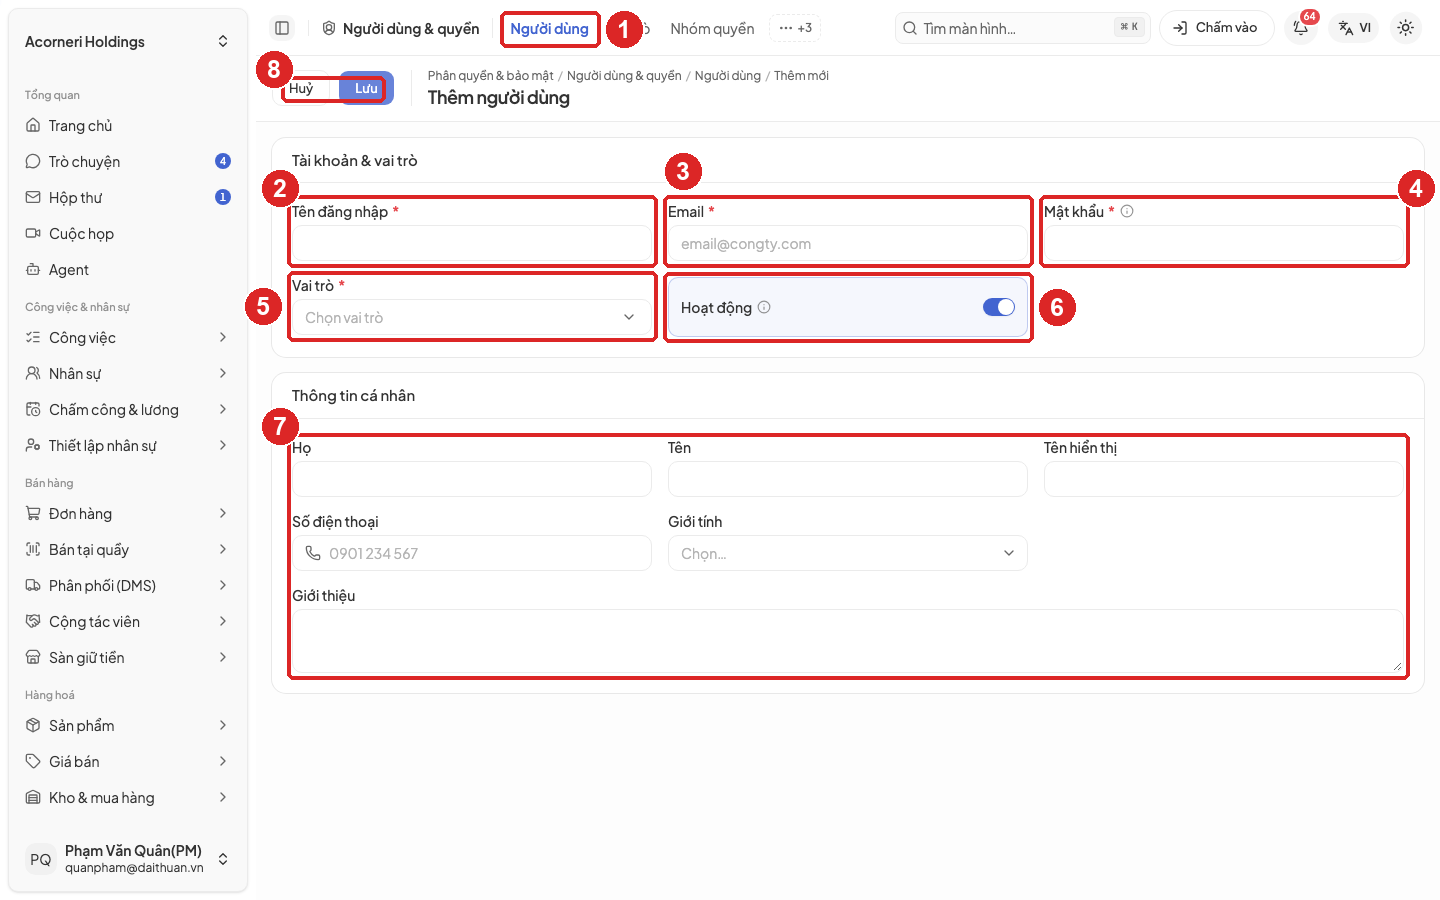
Task: Click the Lưu save button
Action: click(366, 88)
